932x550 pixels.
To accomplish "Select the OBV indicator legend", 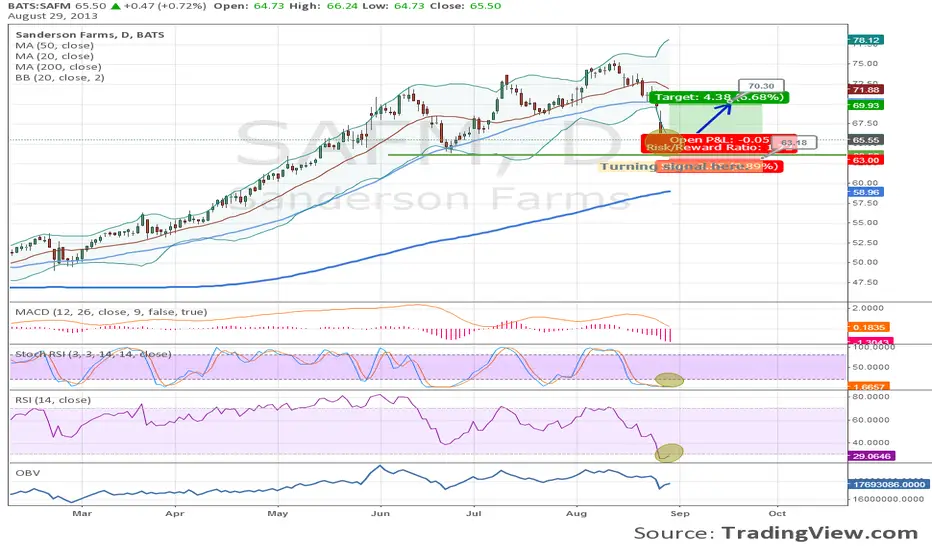I will pos(28,473).
